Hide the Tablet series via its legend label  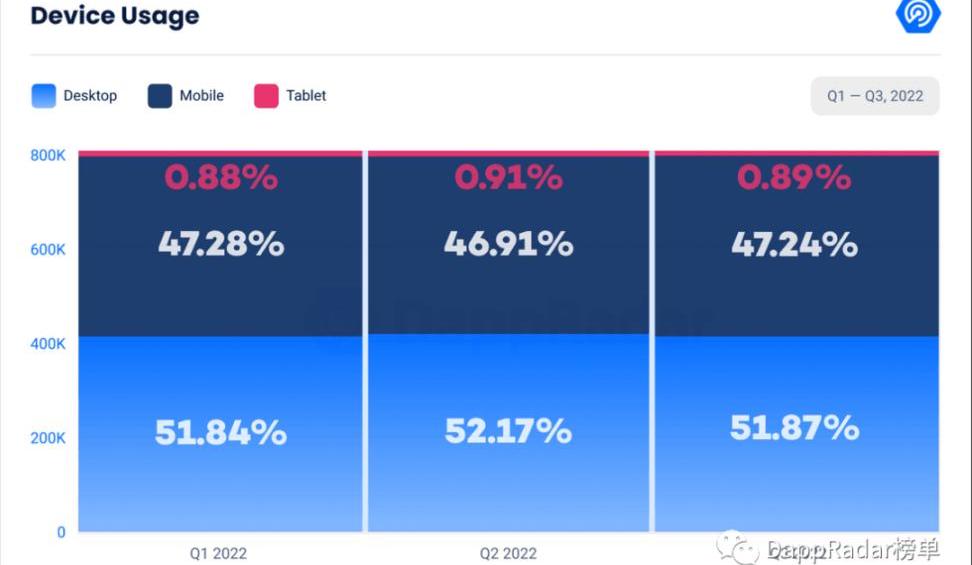[x=306, y=96]
